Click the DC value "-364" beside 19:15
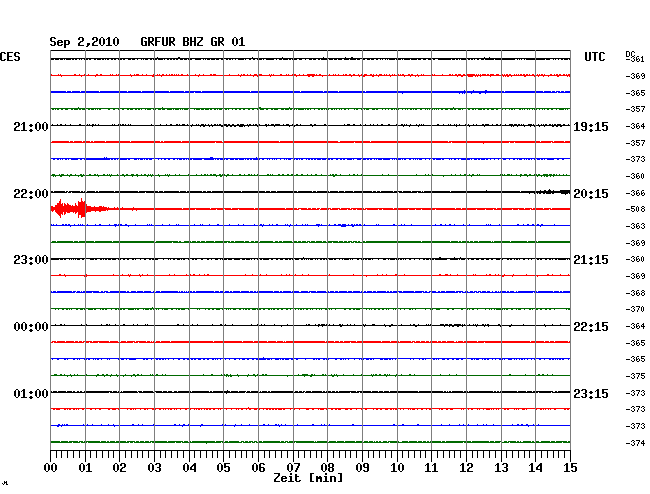 click(635, 126)
